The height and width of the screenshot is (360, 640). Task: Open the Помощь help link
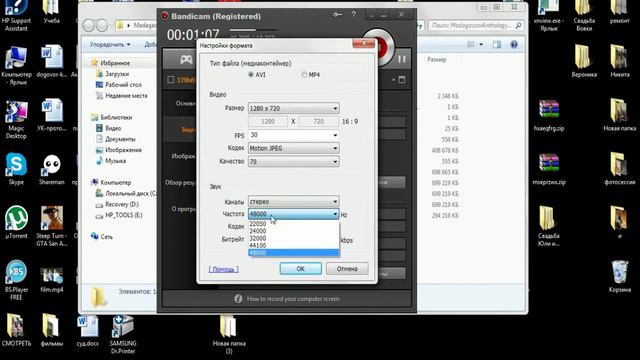point(224,269)
